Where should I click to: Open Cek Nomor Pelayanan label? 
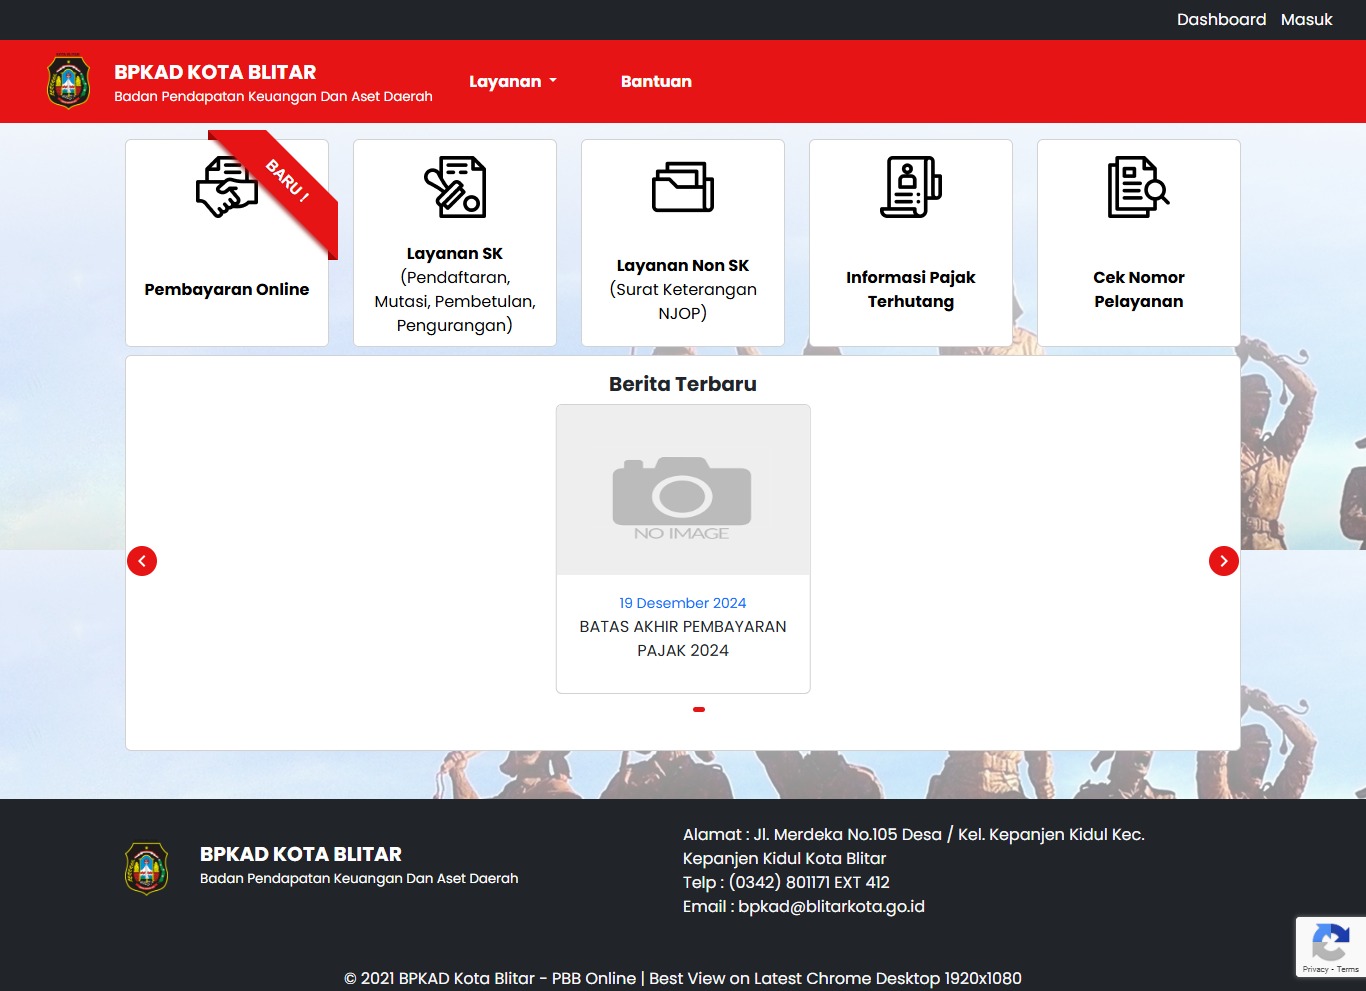(x=1139, y=289)
